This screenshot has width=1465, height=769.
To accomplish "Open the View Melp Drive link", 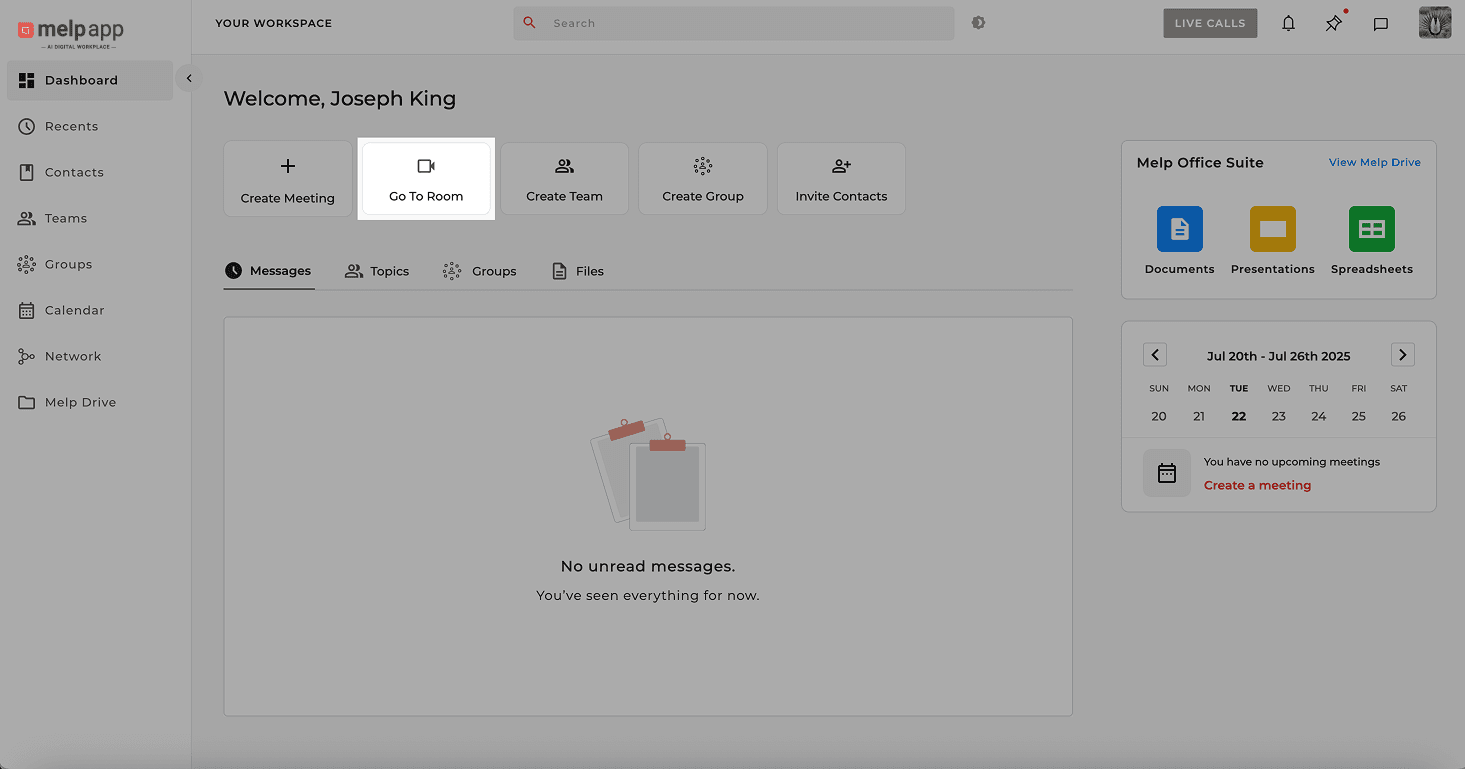I will click(x=1374, y=161).
